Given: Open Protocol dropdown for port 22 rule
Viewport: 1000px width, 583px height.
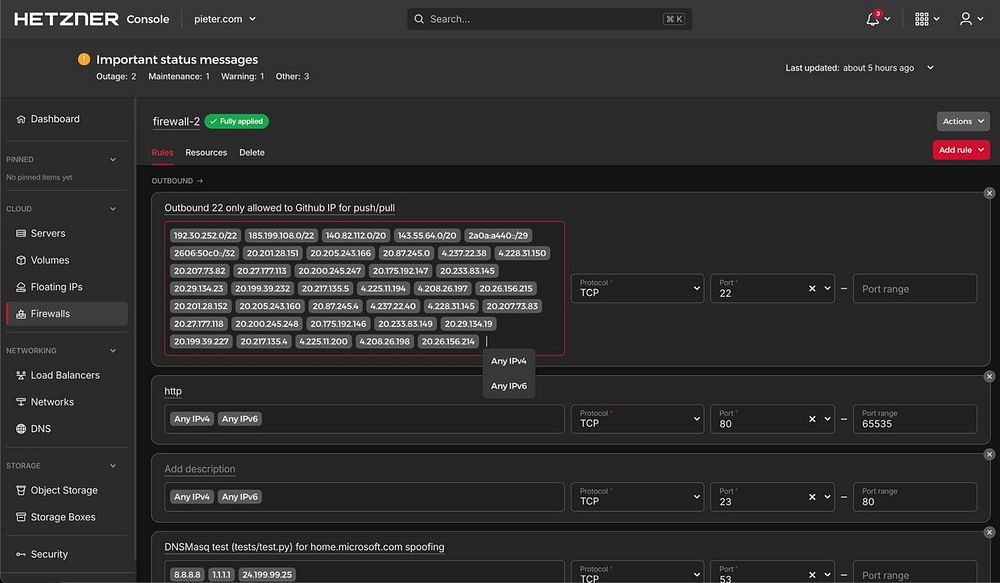Looking at the screenshot, I should 637,288.
